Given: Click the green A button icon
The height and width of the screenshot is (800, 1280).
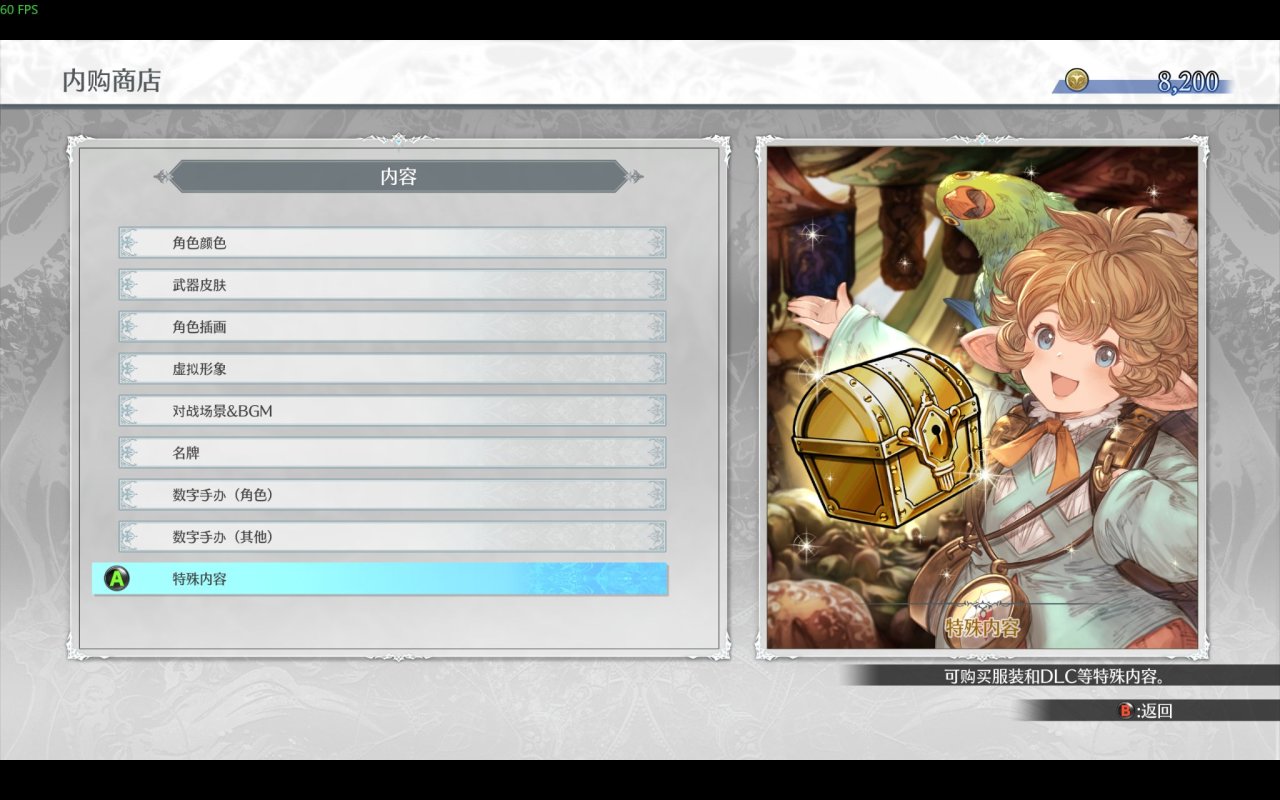Looking at the screenshot, I should click(x=117, y=578).
